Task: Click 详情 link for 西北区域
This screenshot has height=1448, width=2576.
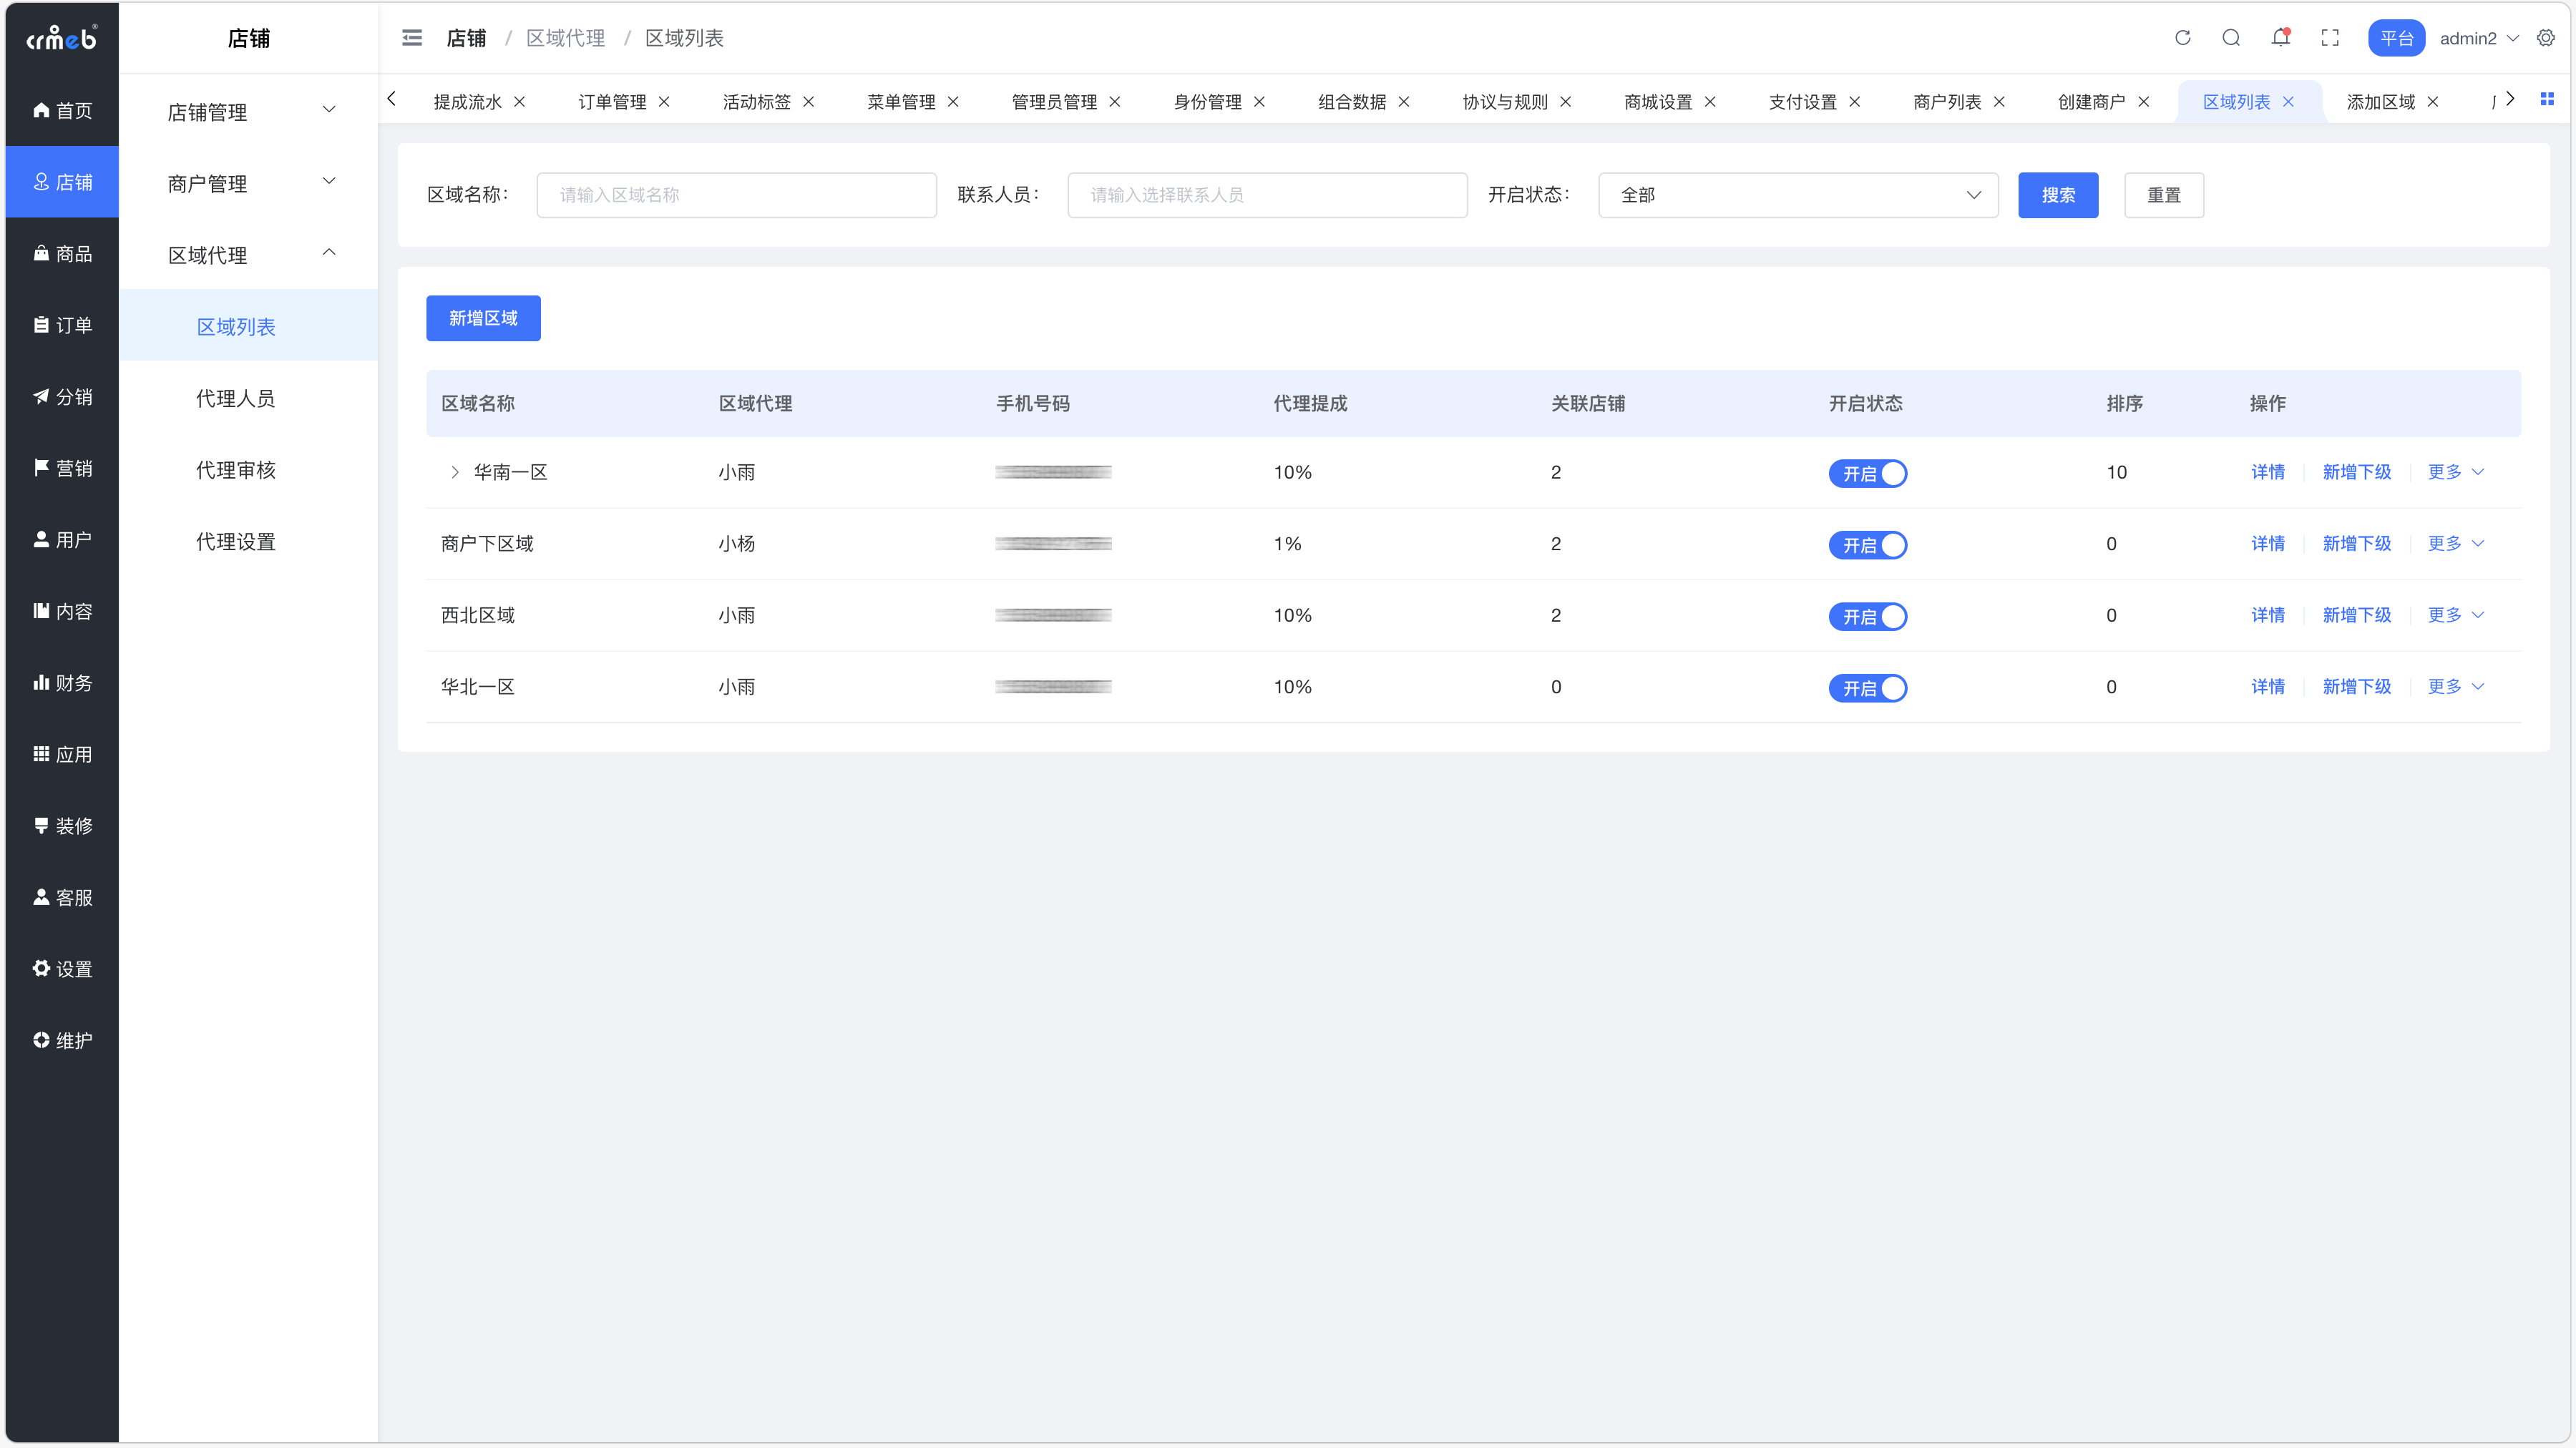Action: coord(2267,615)
